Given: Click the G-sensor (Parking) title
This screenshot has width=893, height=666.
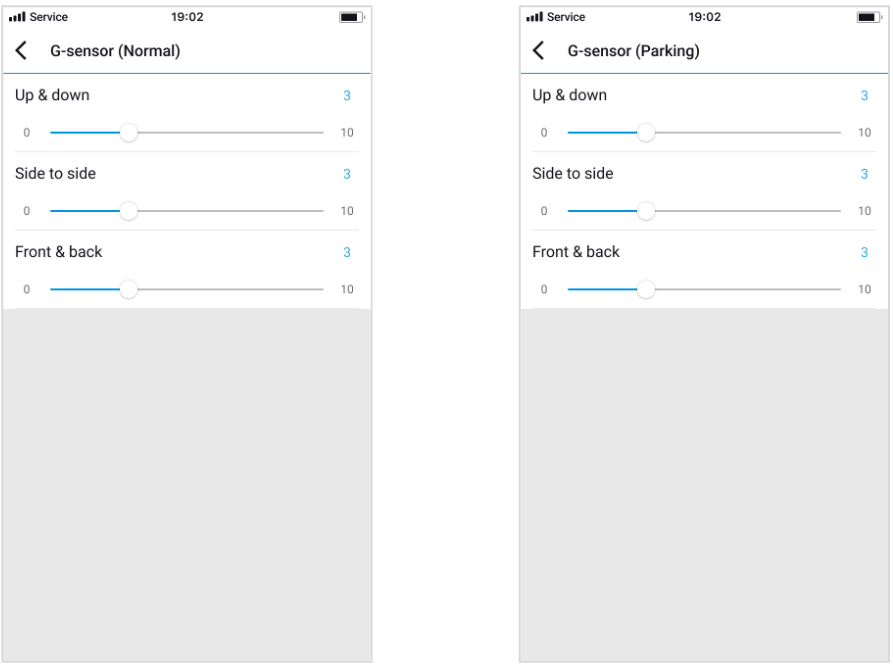Looking at the screenshot, I should [633, 51].
